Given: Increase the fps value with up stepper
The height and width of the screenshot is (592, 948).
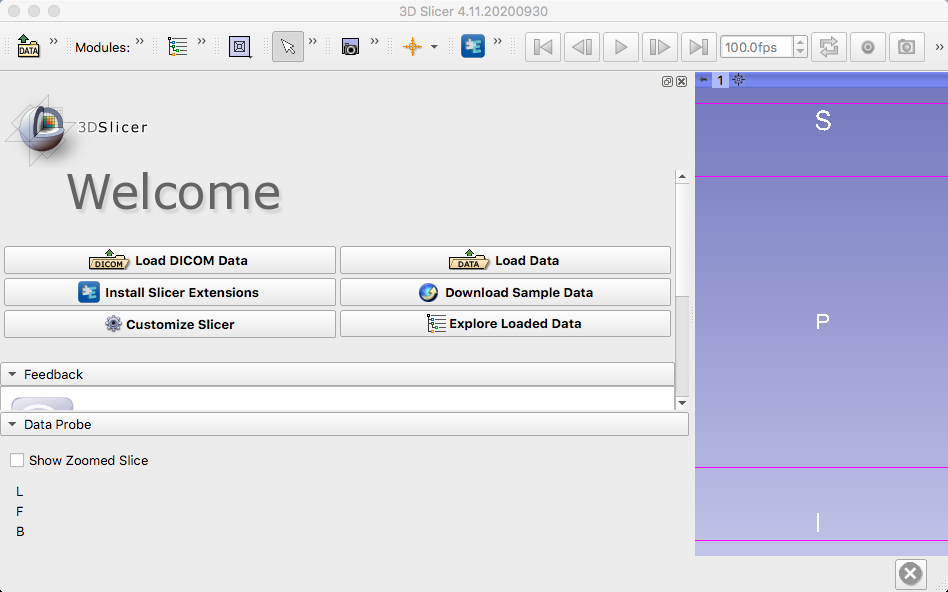Looking at the screenshot, I should click(x=800, y=41).
